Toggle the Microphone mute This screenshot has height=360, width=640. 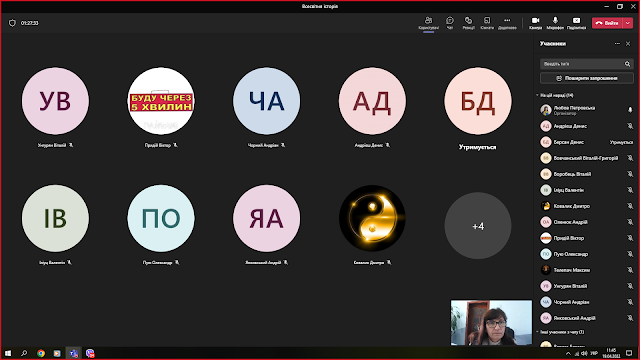[x=555, y=23]
